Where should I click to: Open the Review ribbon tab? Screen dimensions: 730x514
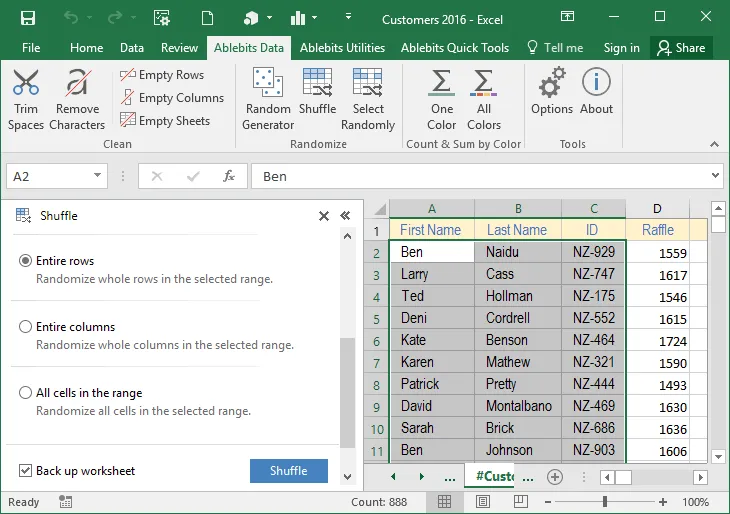pyautogui.click(x=179, y=48)
